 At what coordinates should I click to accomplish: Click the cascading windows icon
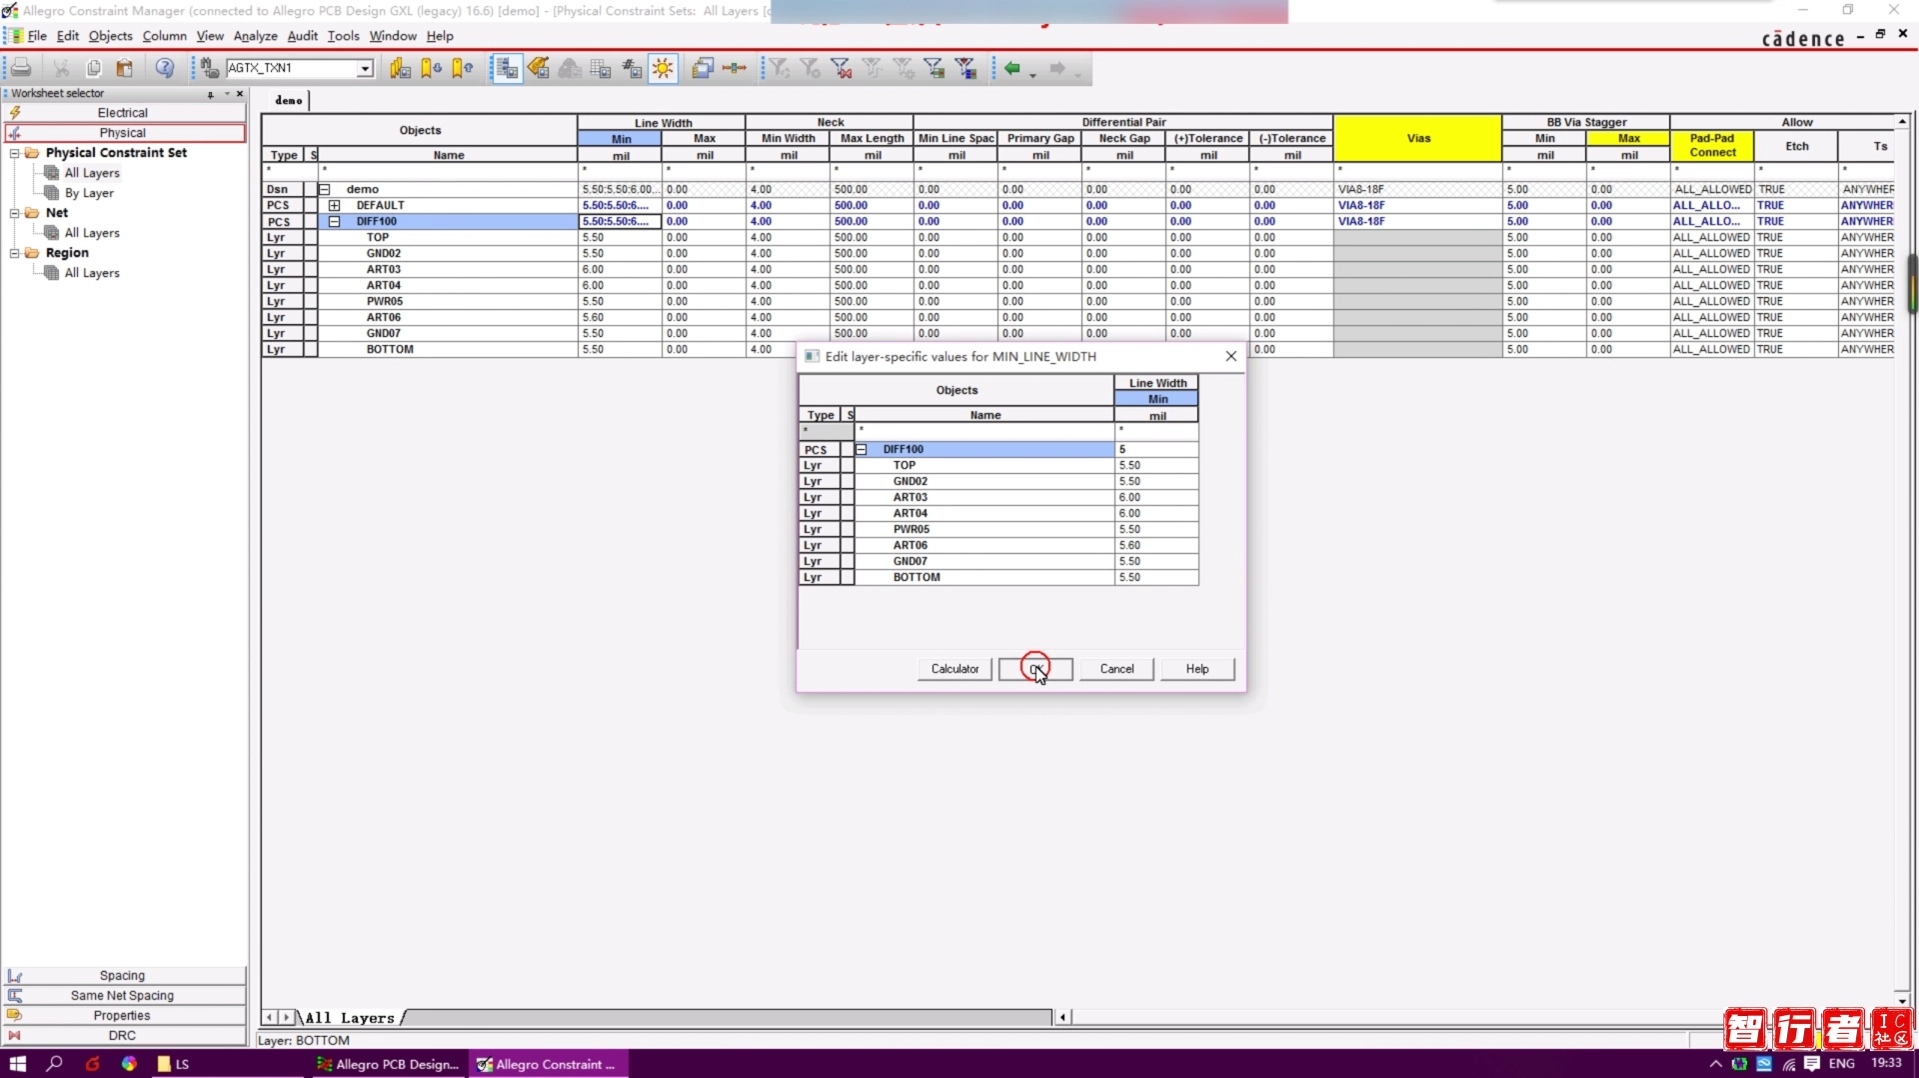703,68
